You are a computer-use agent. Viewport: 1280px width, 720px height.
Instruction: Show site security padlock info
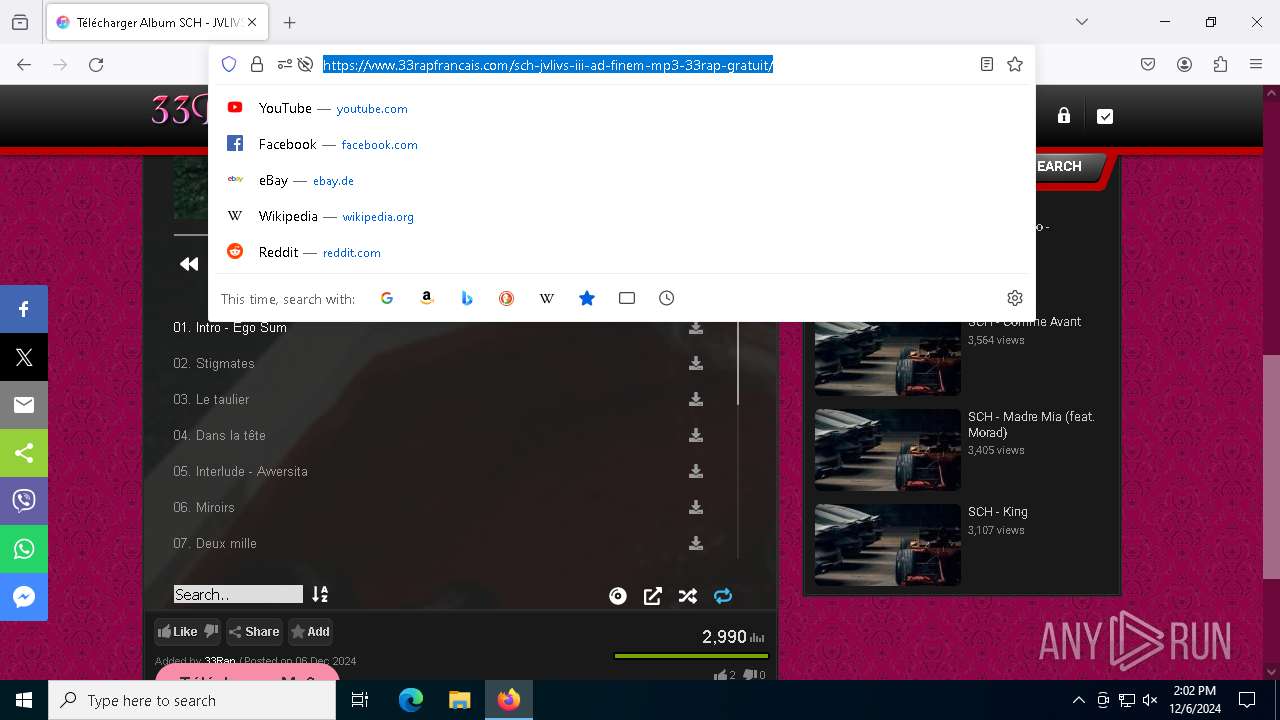[257, 64]
